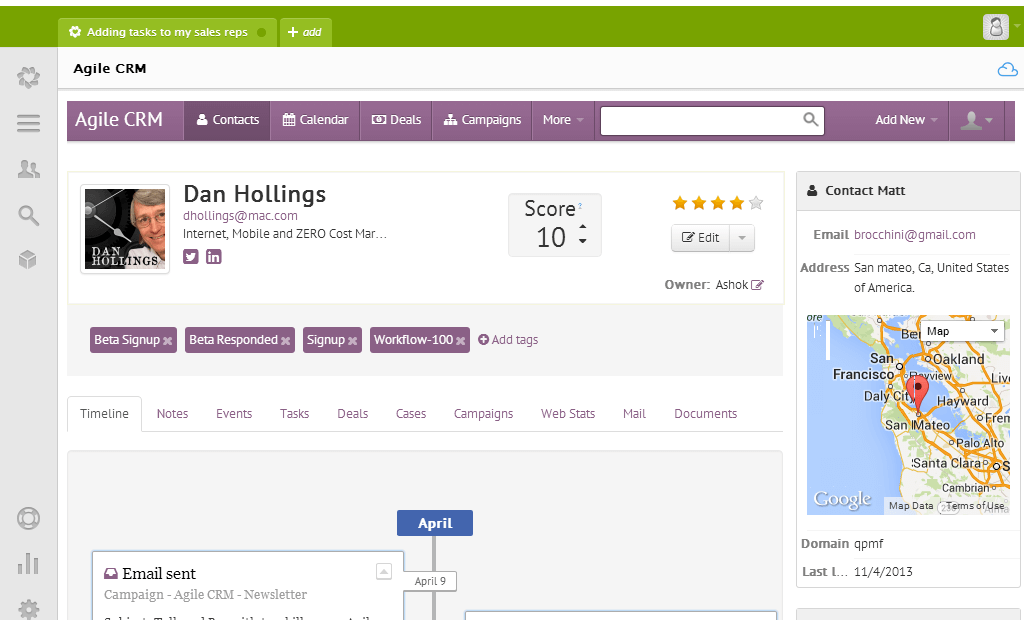Click the Agile CRM brand logo in purple bar
Viewport: 1024px width, 630px height.
pos(119,119)
